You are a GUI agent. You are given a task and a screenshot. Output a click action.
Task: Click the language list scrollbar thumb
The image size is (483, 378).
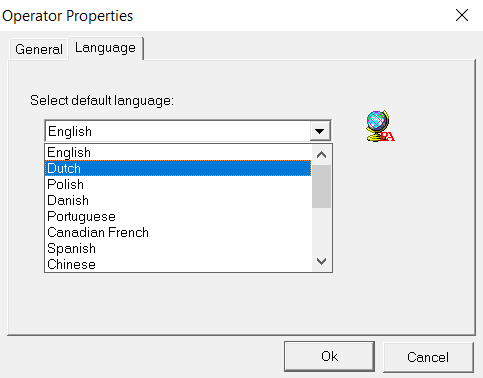[321, 186]
